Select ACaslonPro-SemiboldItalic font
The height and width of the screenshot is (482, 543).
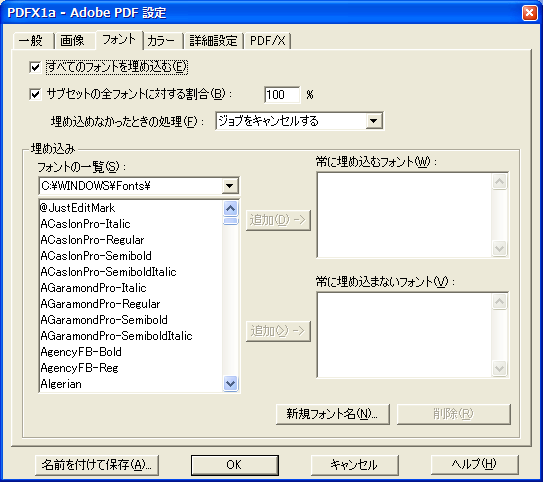[131, 272]
